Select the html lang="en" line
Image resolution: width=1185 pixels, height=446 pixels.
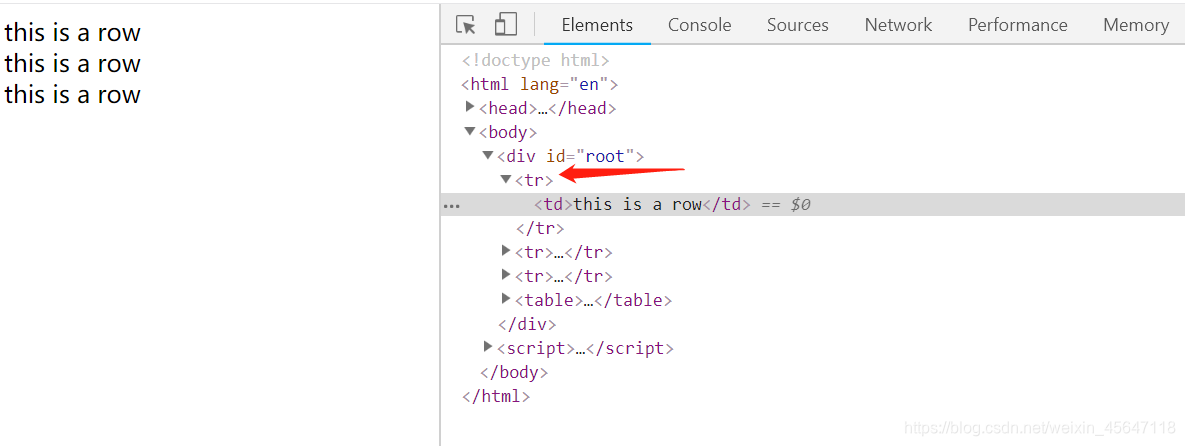(540, 84)
